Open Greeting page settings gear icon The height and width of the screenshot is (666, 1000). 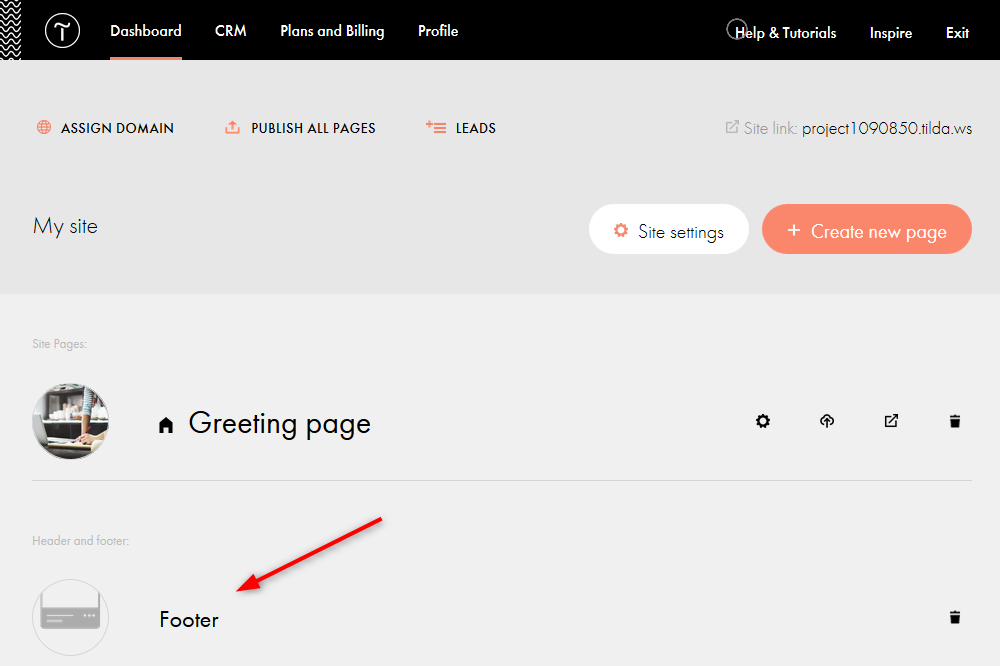[763, 421]
